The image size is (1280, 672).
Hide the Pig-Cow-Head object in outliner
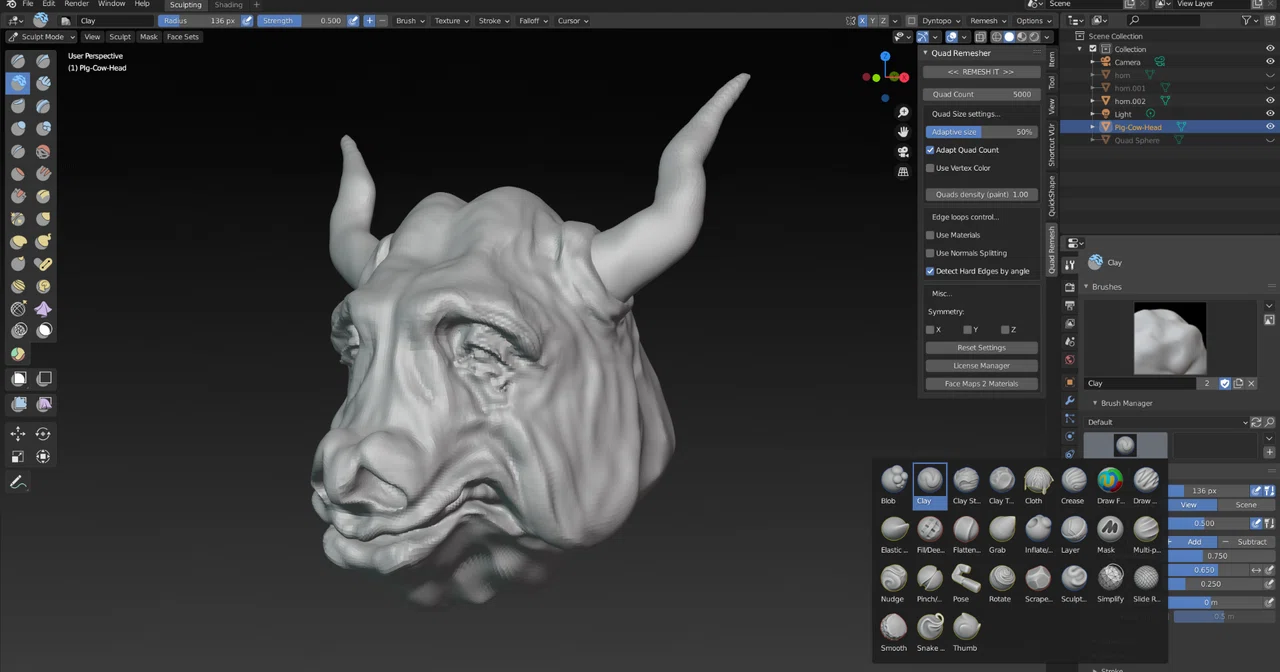(x=1270, y=127)
